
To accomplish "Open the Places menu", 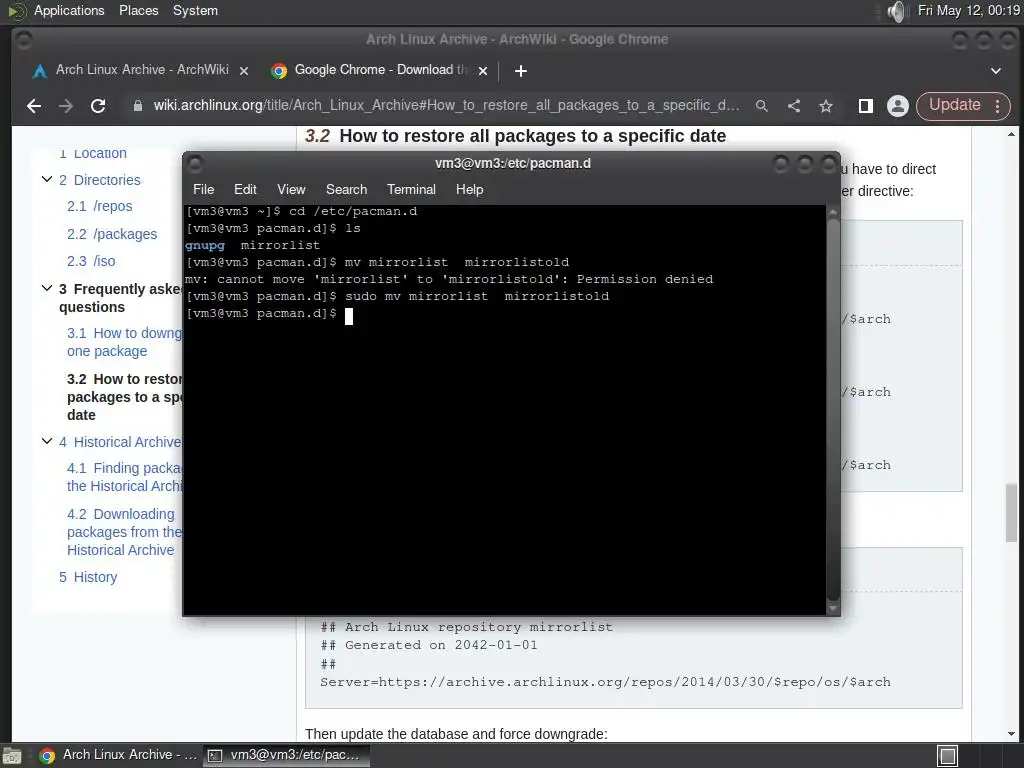I will click(x=138, y=10).
